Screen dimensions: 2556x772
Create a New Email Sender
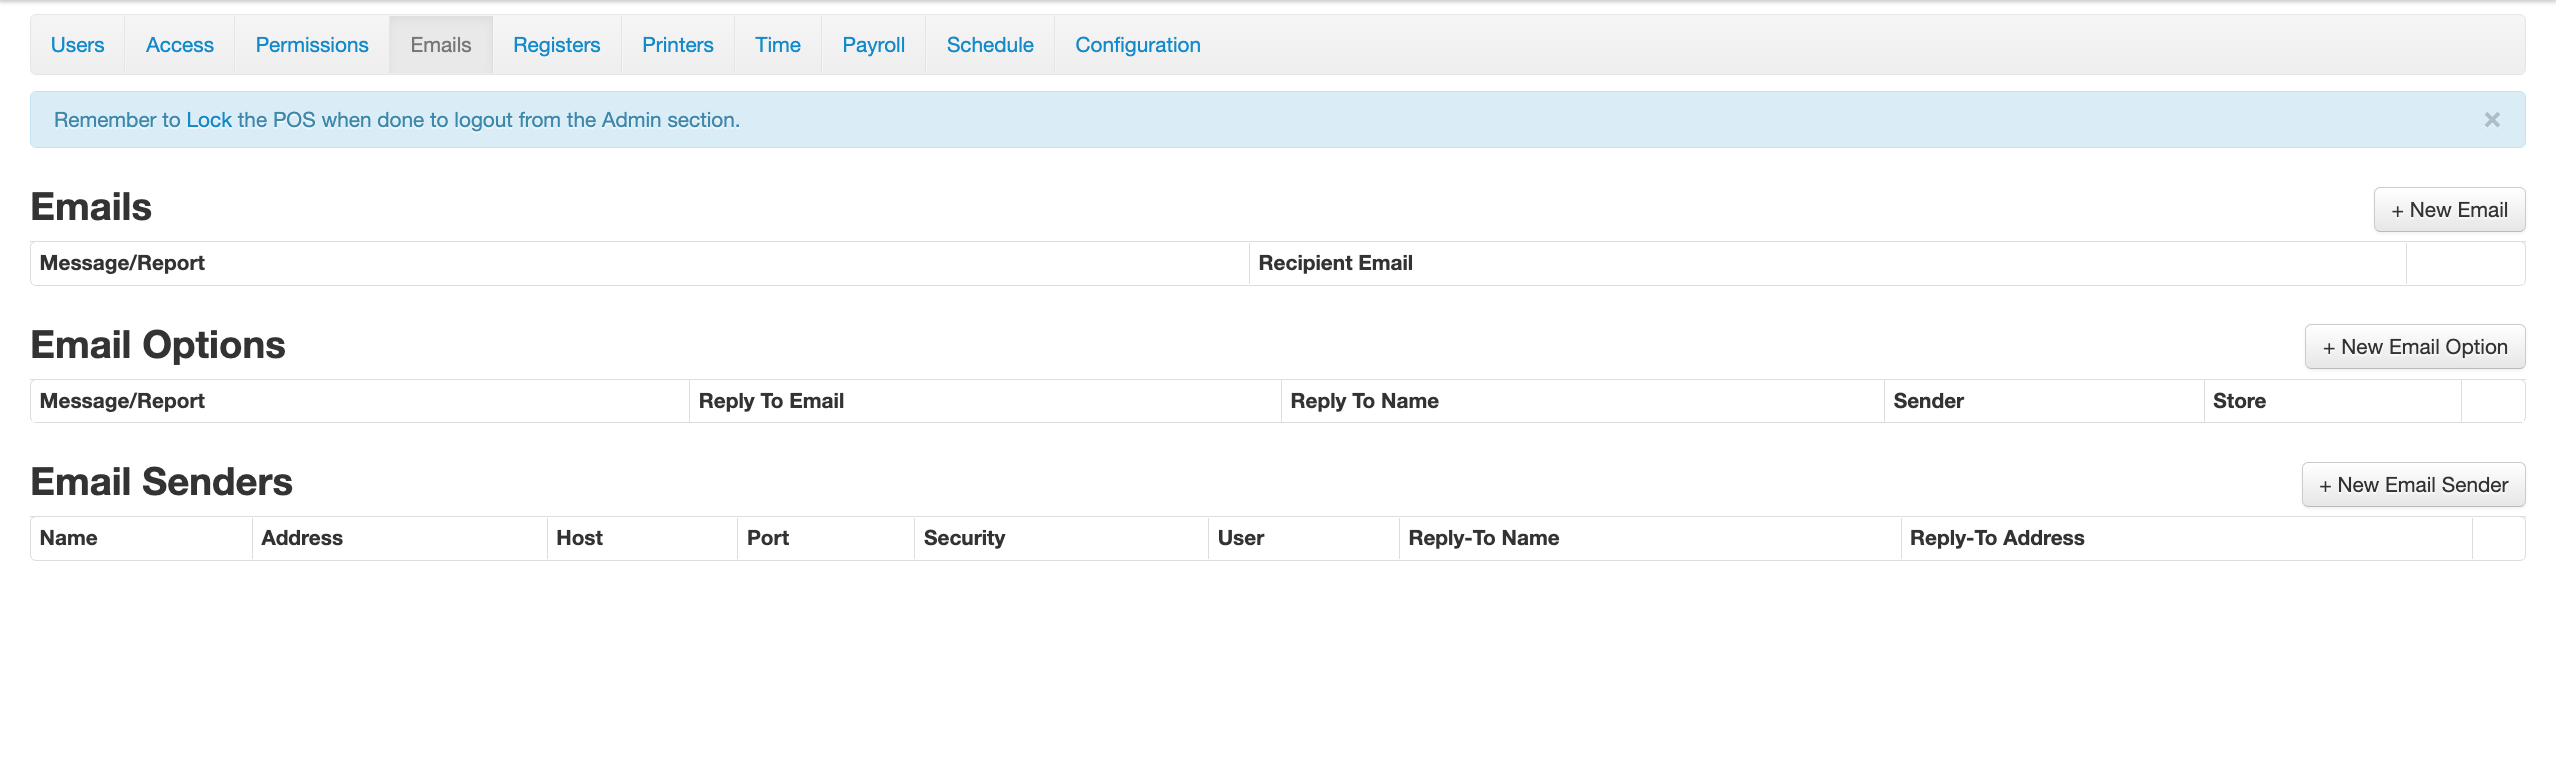coord(2412,485)
